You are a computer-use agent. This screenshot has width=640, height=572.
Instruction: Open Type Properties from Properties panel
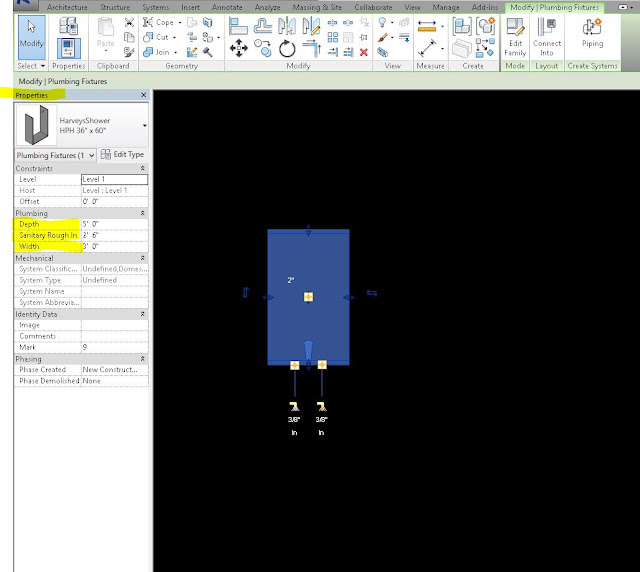click(x=68, y=26)
